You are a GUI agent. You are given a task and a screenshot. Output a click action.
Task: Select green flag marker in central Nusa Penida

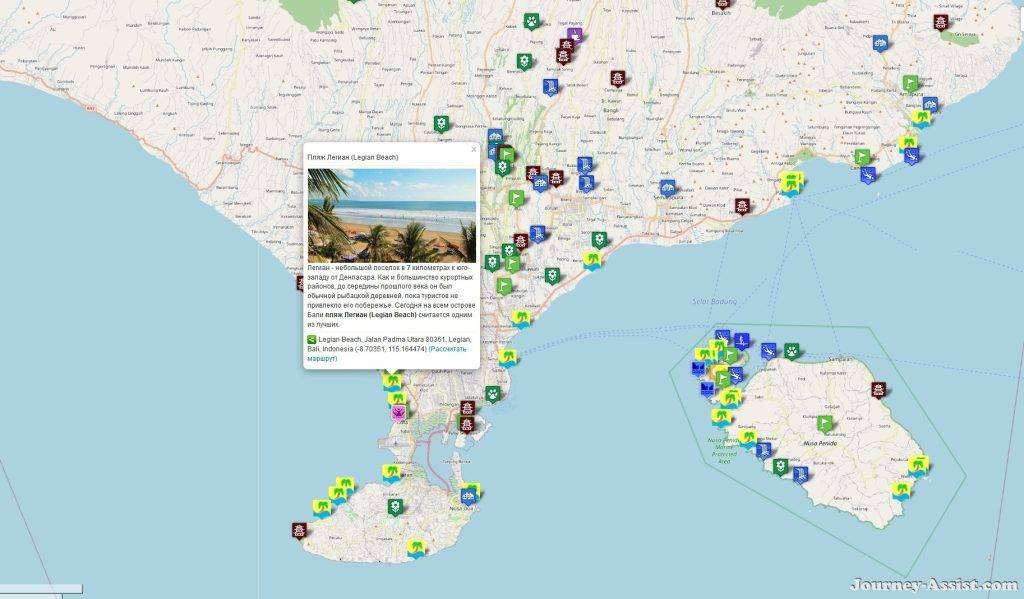point(825,423)
